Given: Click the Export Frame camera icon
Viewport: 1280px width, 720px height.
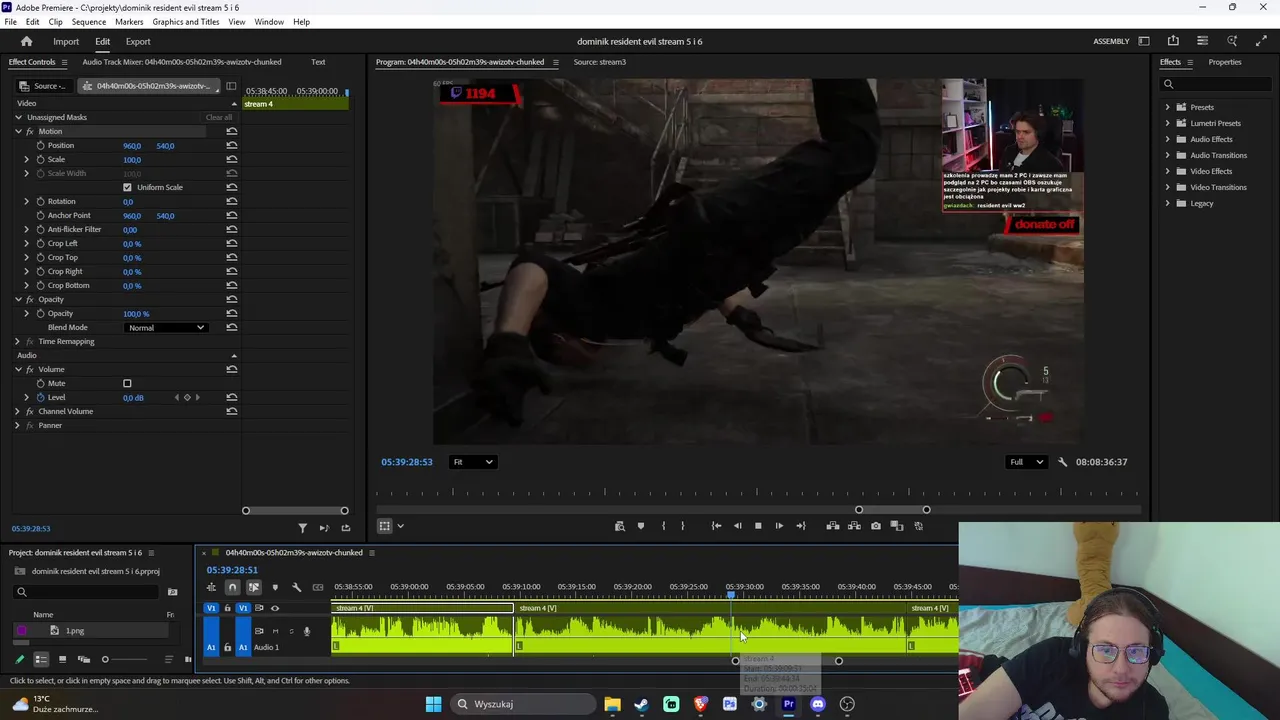Looking at the screenshot, I should [876, 526].
